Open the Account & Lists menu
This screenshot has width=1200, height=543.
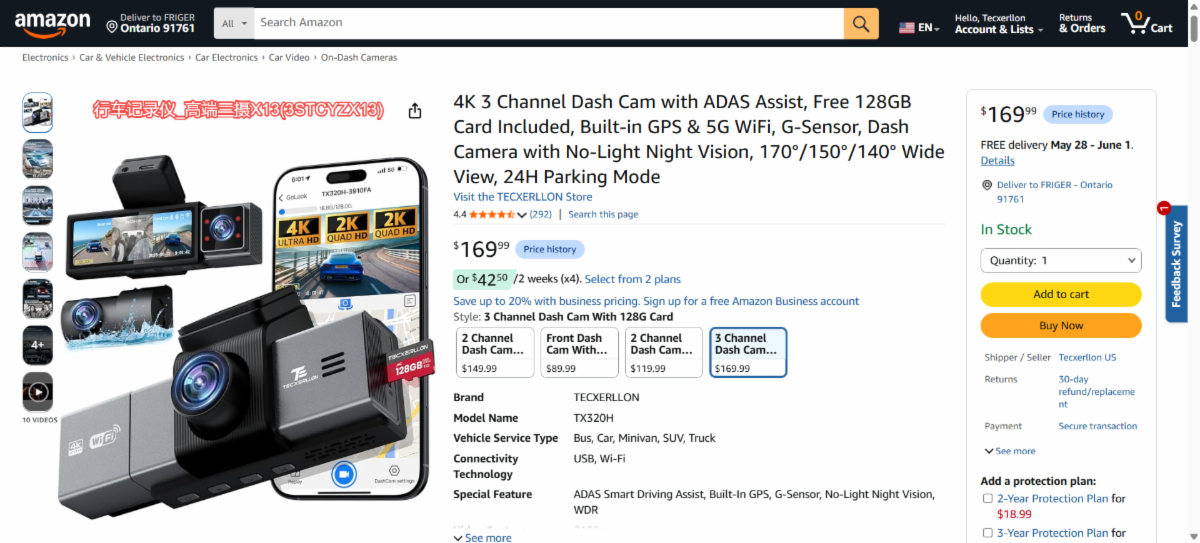pos(999,30)
